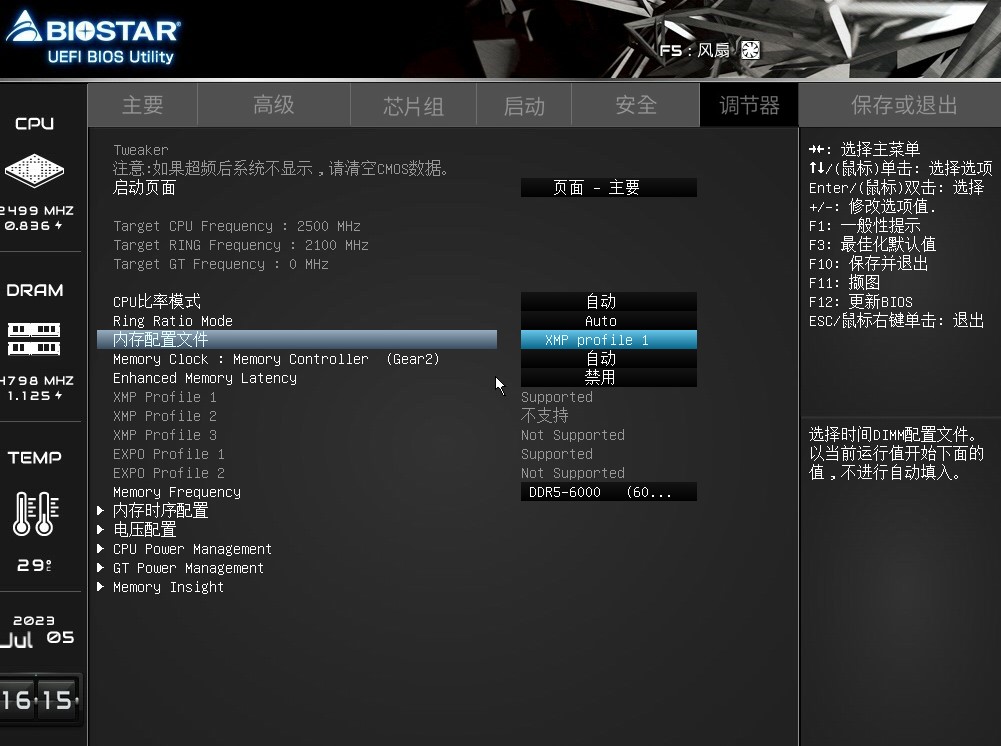Expand 电压配置 submenu

tap(144, 530)
